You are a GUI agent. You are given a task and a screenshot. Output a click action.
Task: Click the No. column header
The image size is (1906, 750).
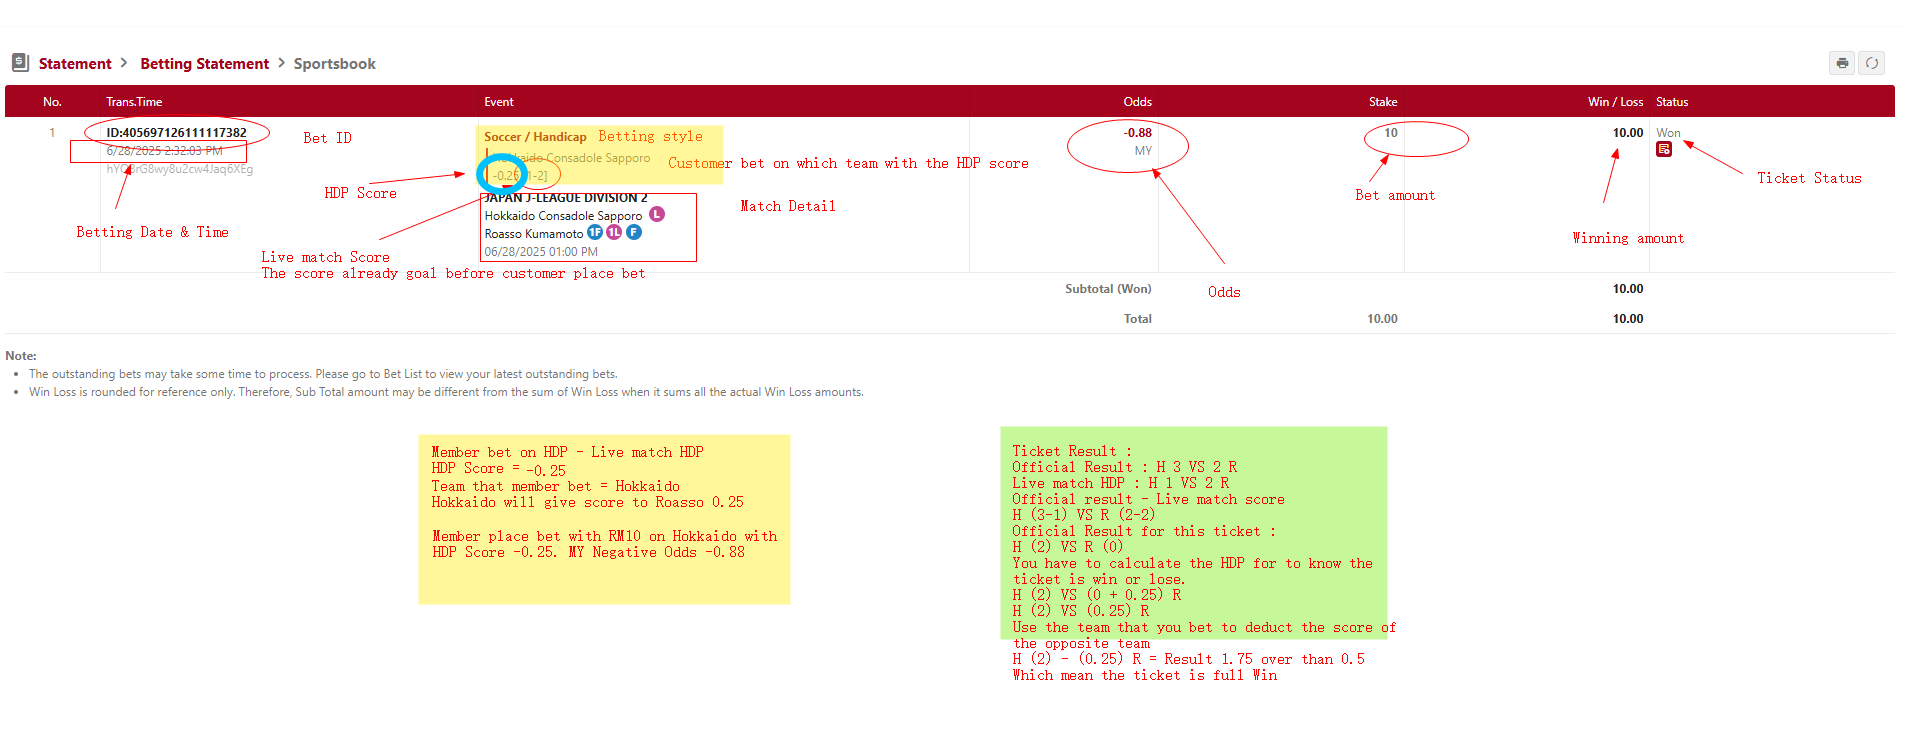point(52,102)
